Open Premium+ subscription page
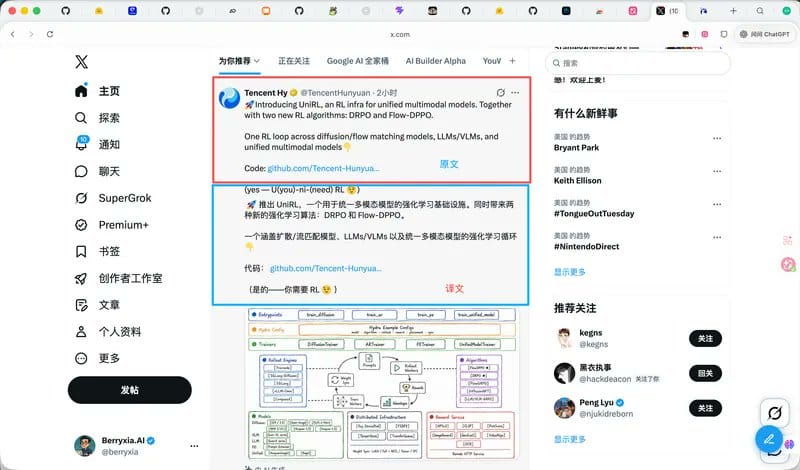Viewport: 800px width, 470px height. point(111,225)
